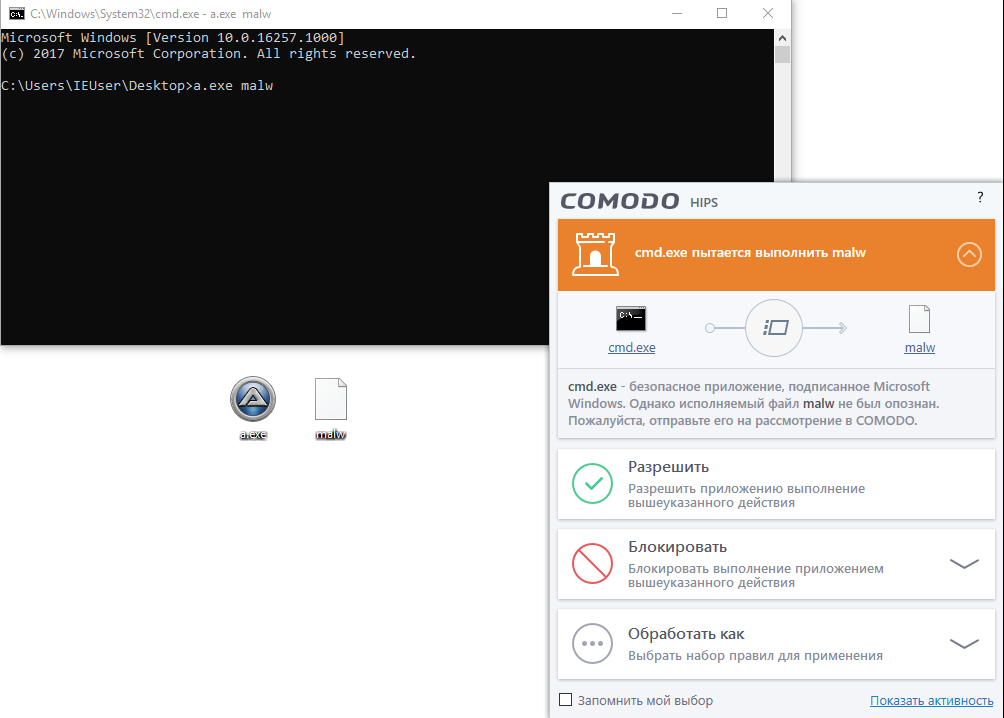1004x718 pixels.
Task: Click the red Block prohibition icon
Action: pyautogui.click(x=592, y=564)
